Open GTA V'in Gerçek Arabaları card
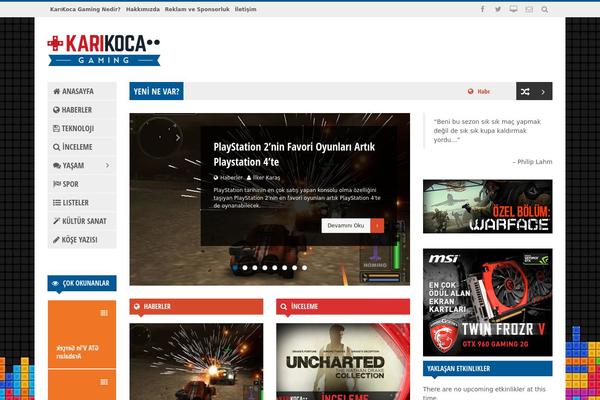Image resolution: width=600 pixels, height=400 pixels. coord(82,334)
